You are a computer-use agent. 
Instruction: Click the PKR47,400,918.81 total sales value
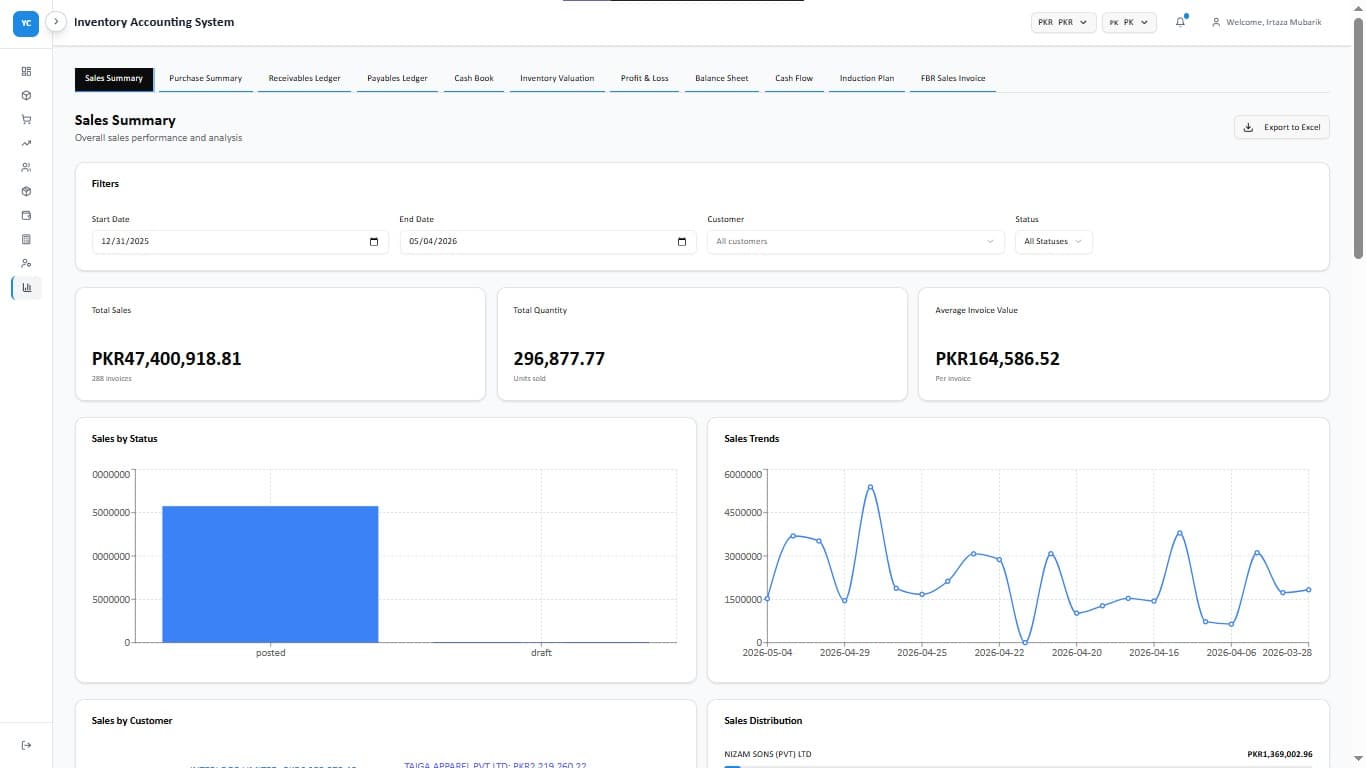coord(166,358)
